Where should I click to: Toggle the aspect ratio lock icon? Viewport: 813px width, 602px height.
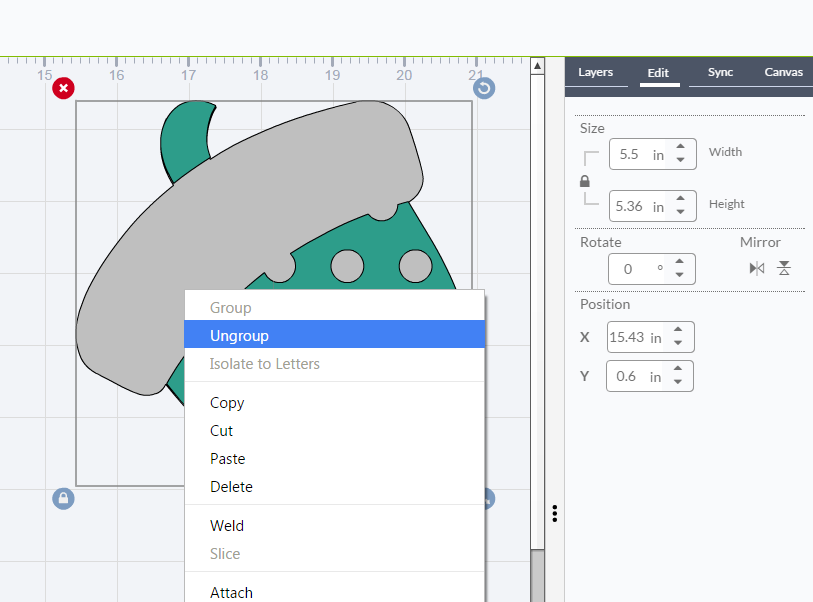585,181
